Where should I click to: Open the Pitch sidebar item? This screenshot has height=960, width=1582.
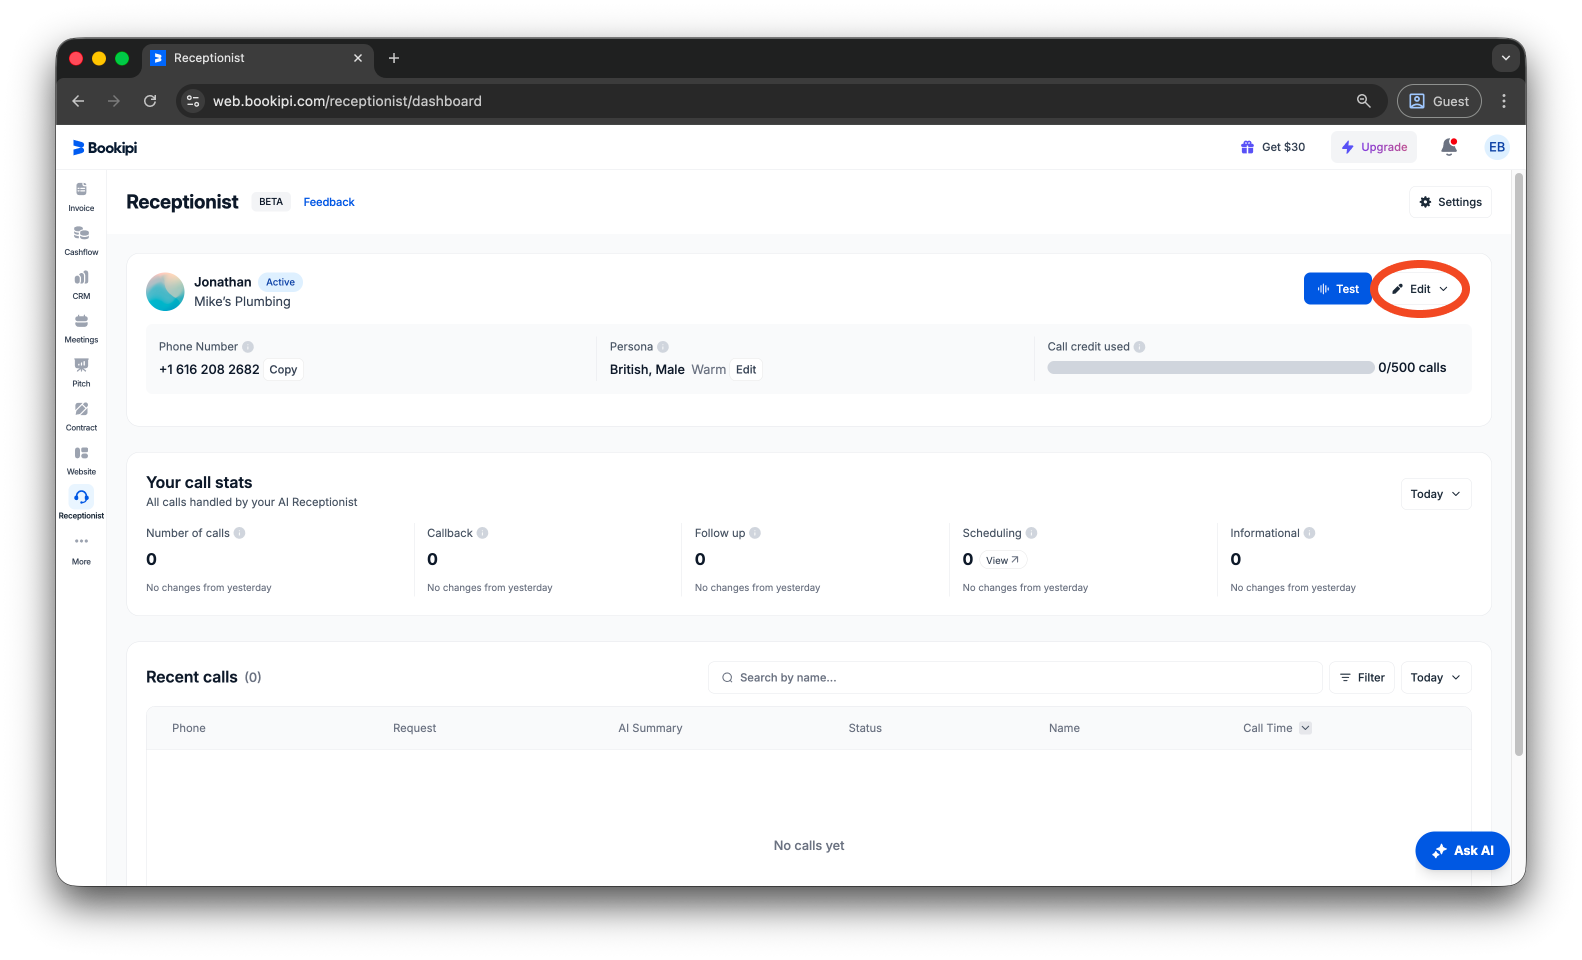point(81,372)
